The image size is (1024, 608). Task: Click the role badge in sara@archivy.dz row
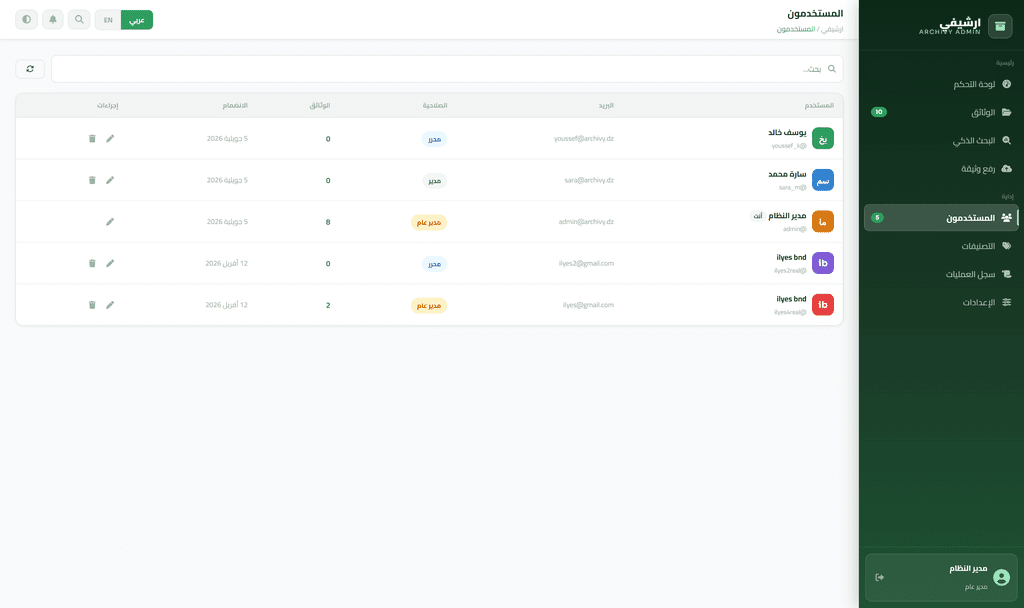tap(434, 181)
